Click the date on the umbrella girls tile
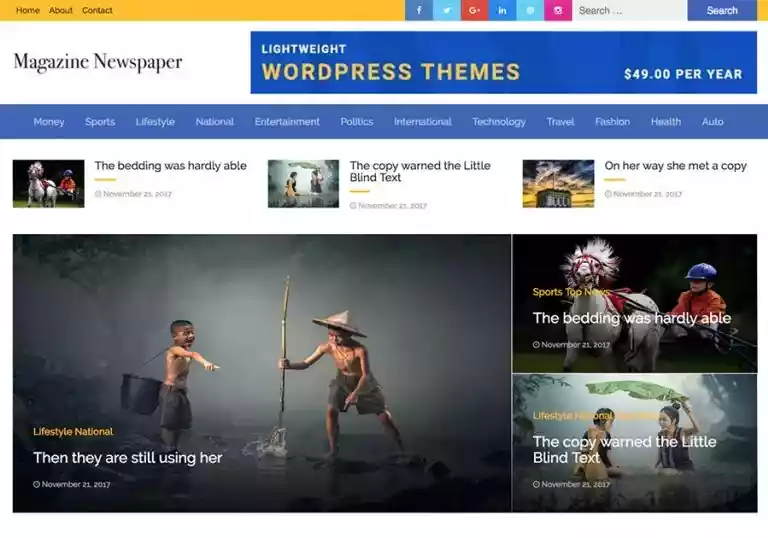Image resolution: width=768 pixels, height=538 pixels. point(576,484)
